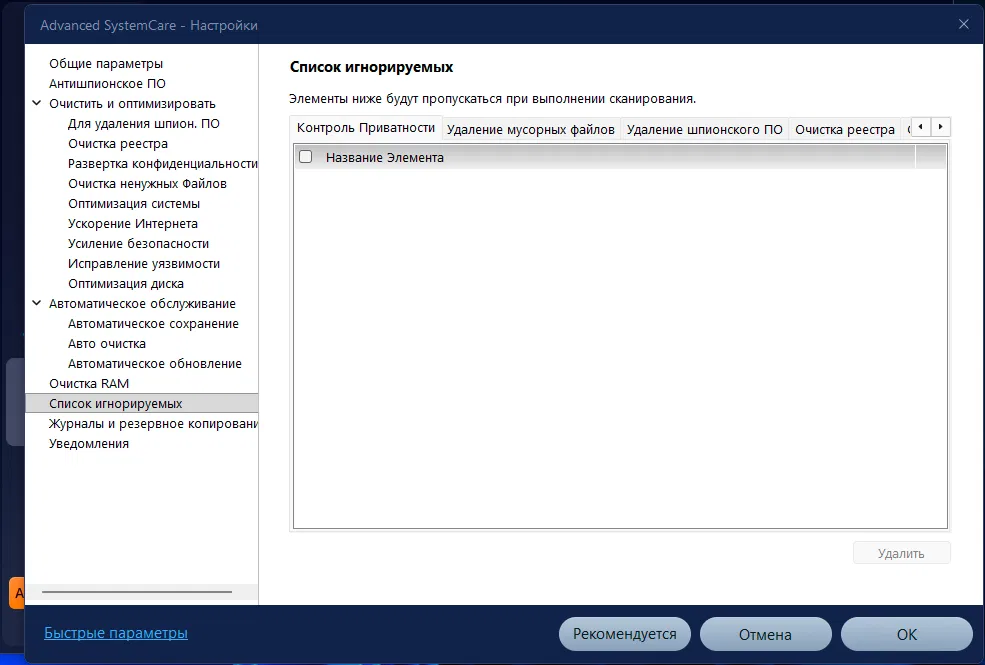
Task: Select Уведомления in the sidebar
Action: (x=89, y=444)
